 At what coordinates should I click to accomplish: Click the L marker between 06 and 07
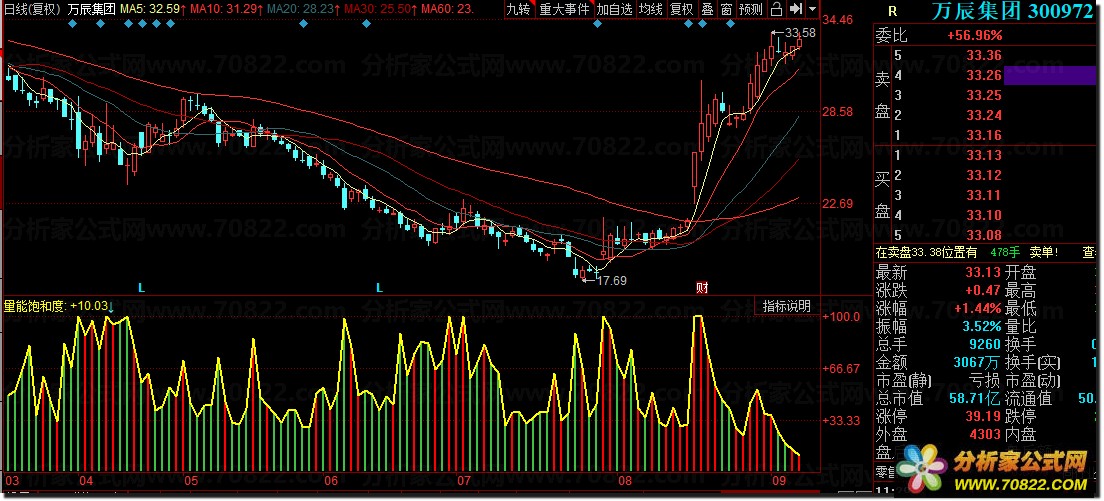click(380, 287)
